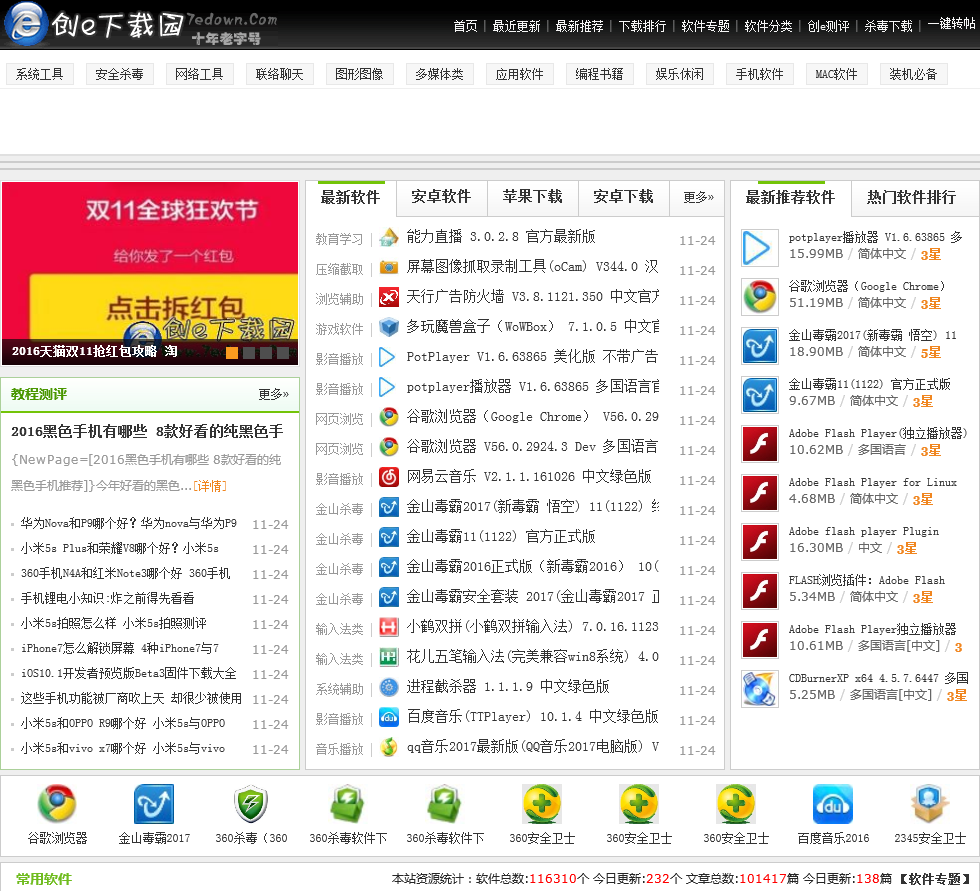This screenshot has width=980, height=891.
Task: Open 下载排行 in top navigation
Action: click(x=642, y=26)
